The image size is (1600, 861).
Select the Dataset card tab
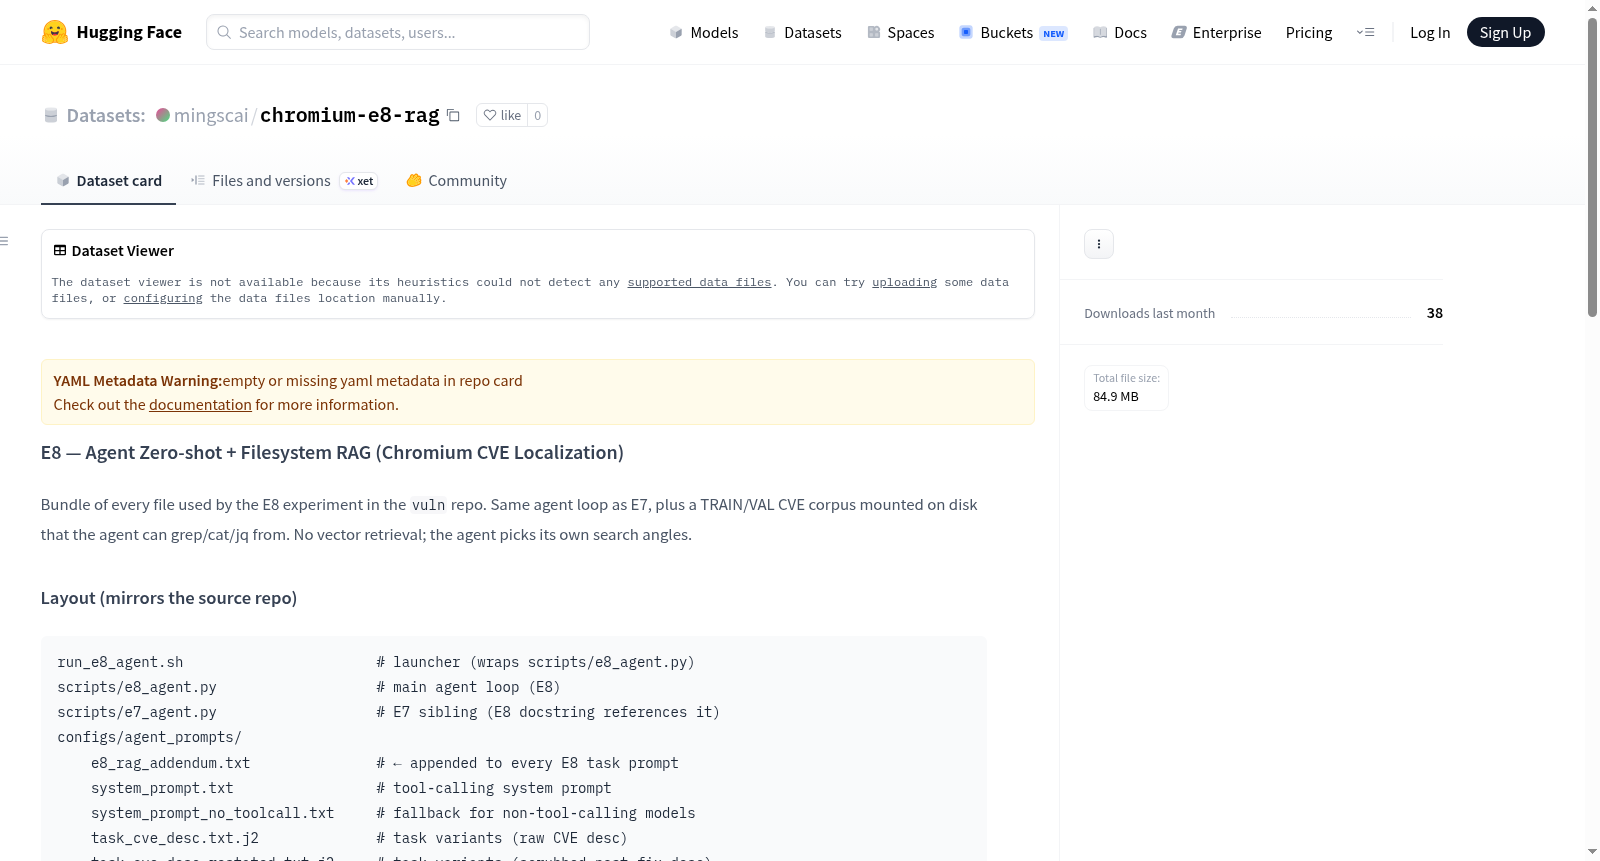pyautogui.click(x=108, y=181)
